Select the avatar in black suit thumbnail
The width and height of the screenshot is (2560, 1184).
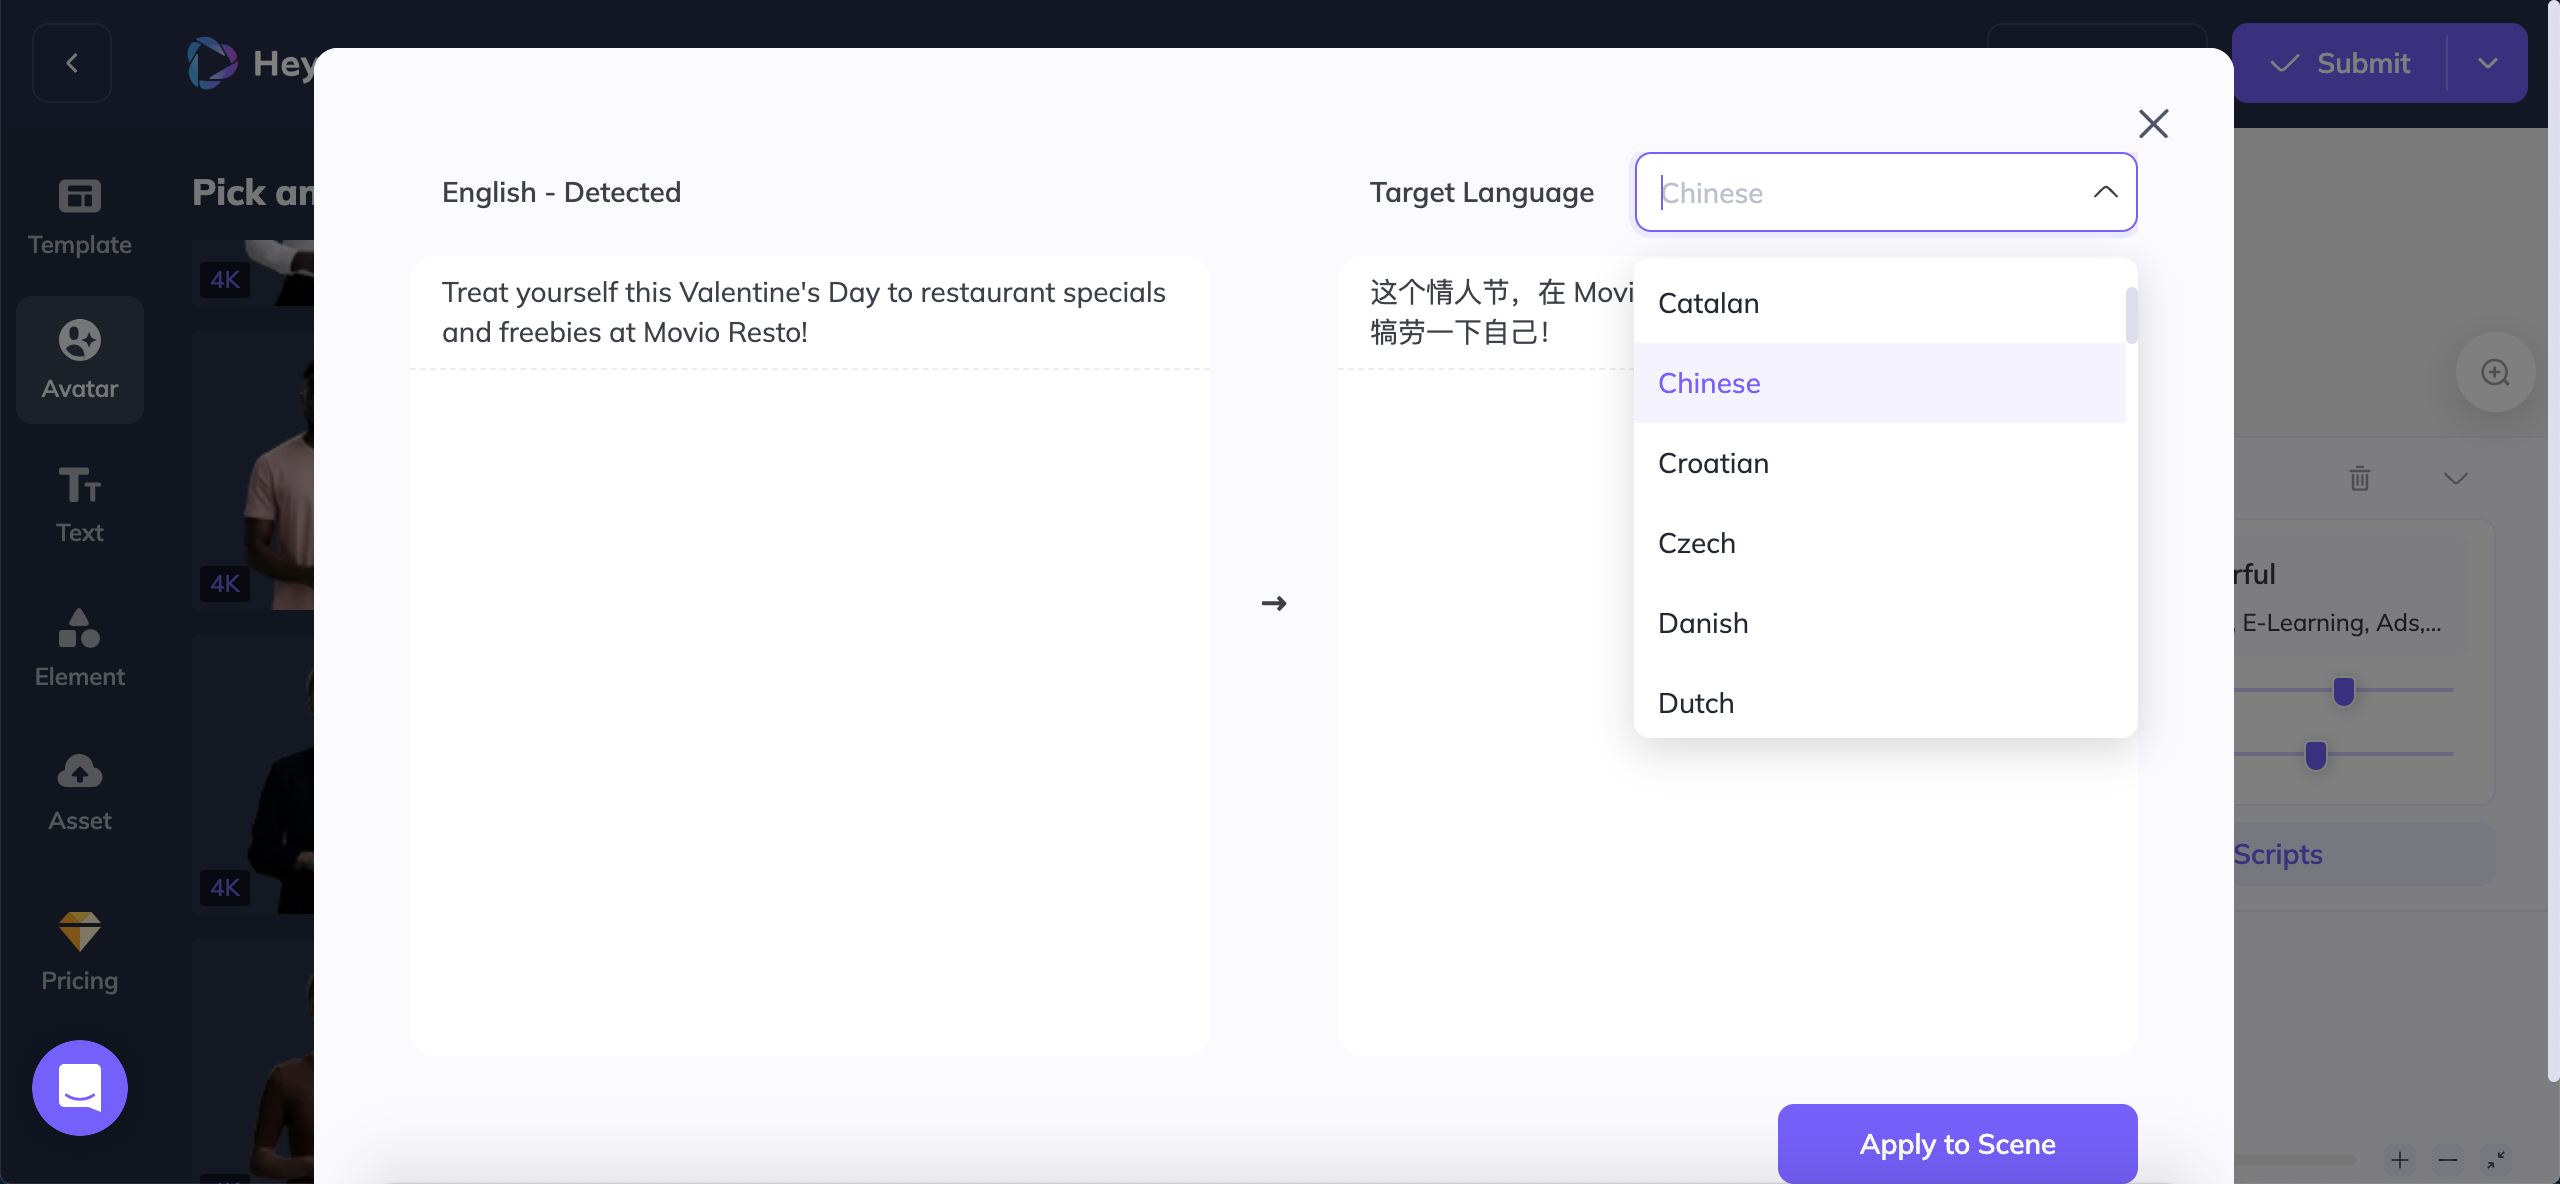click(x=254, y=774)
